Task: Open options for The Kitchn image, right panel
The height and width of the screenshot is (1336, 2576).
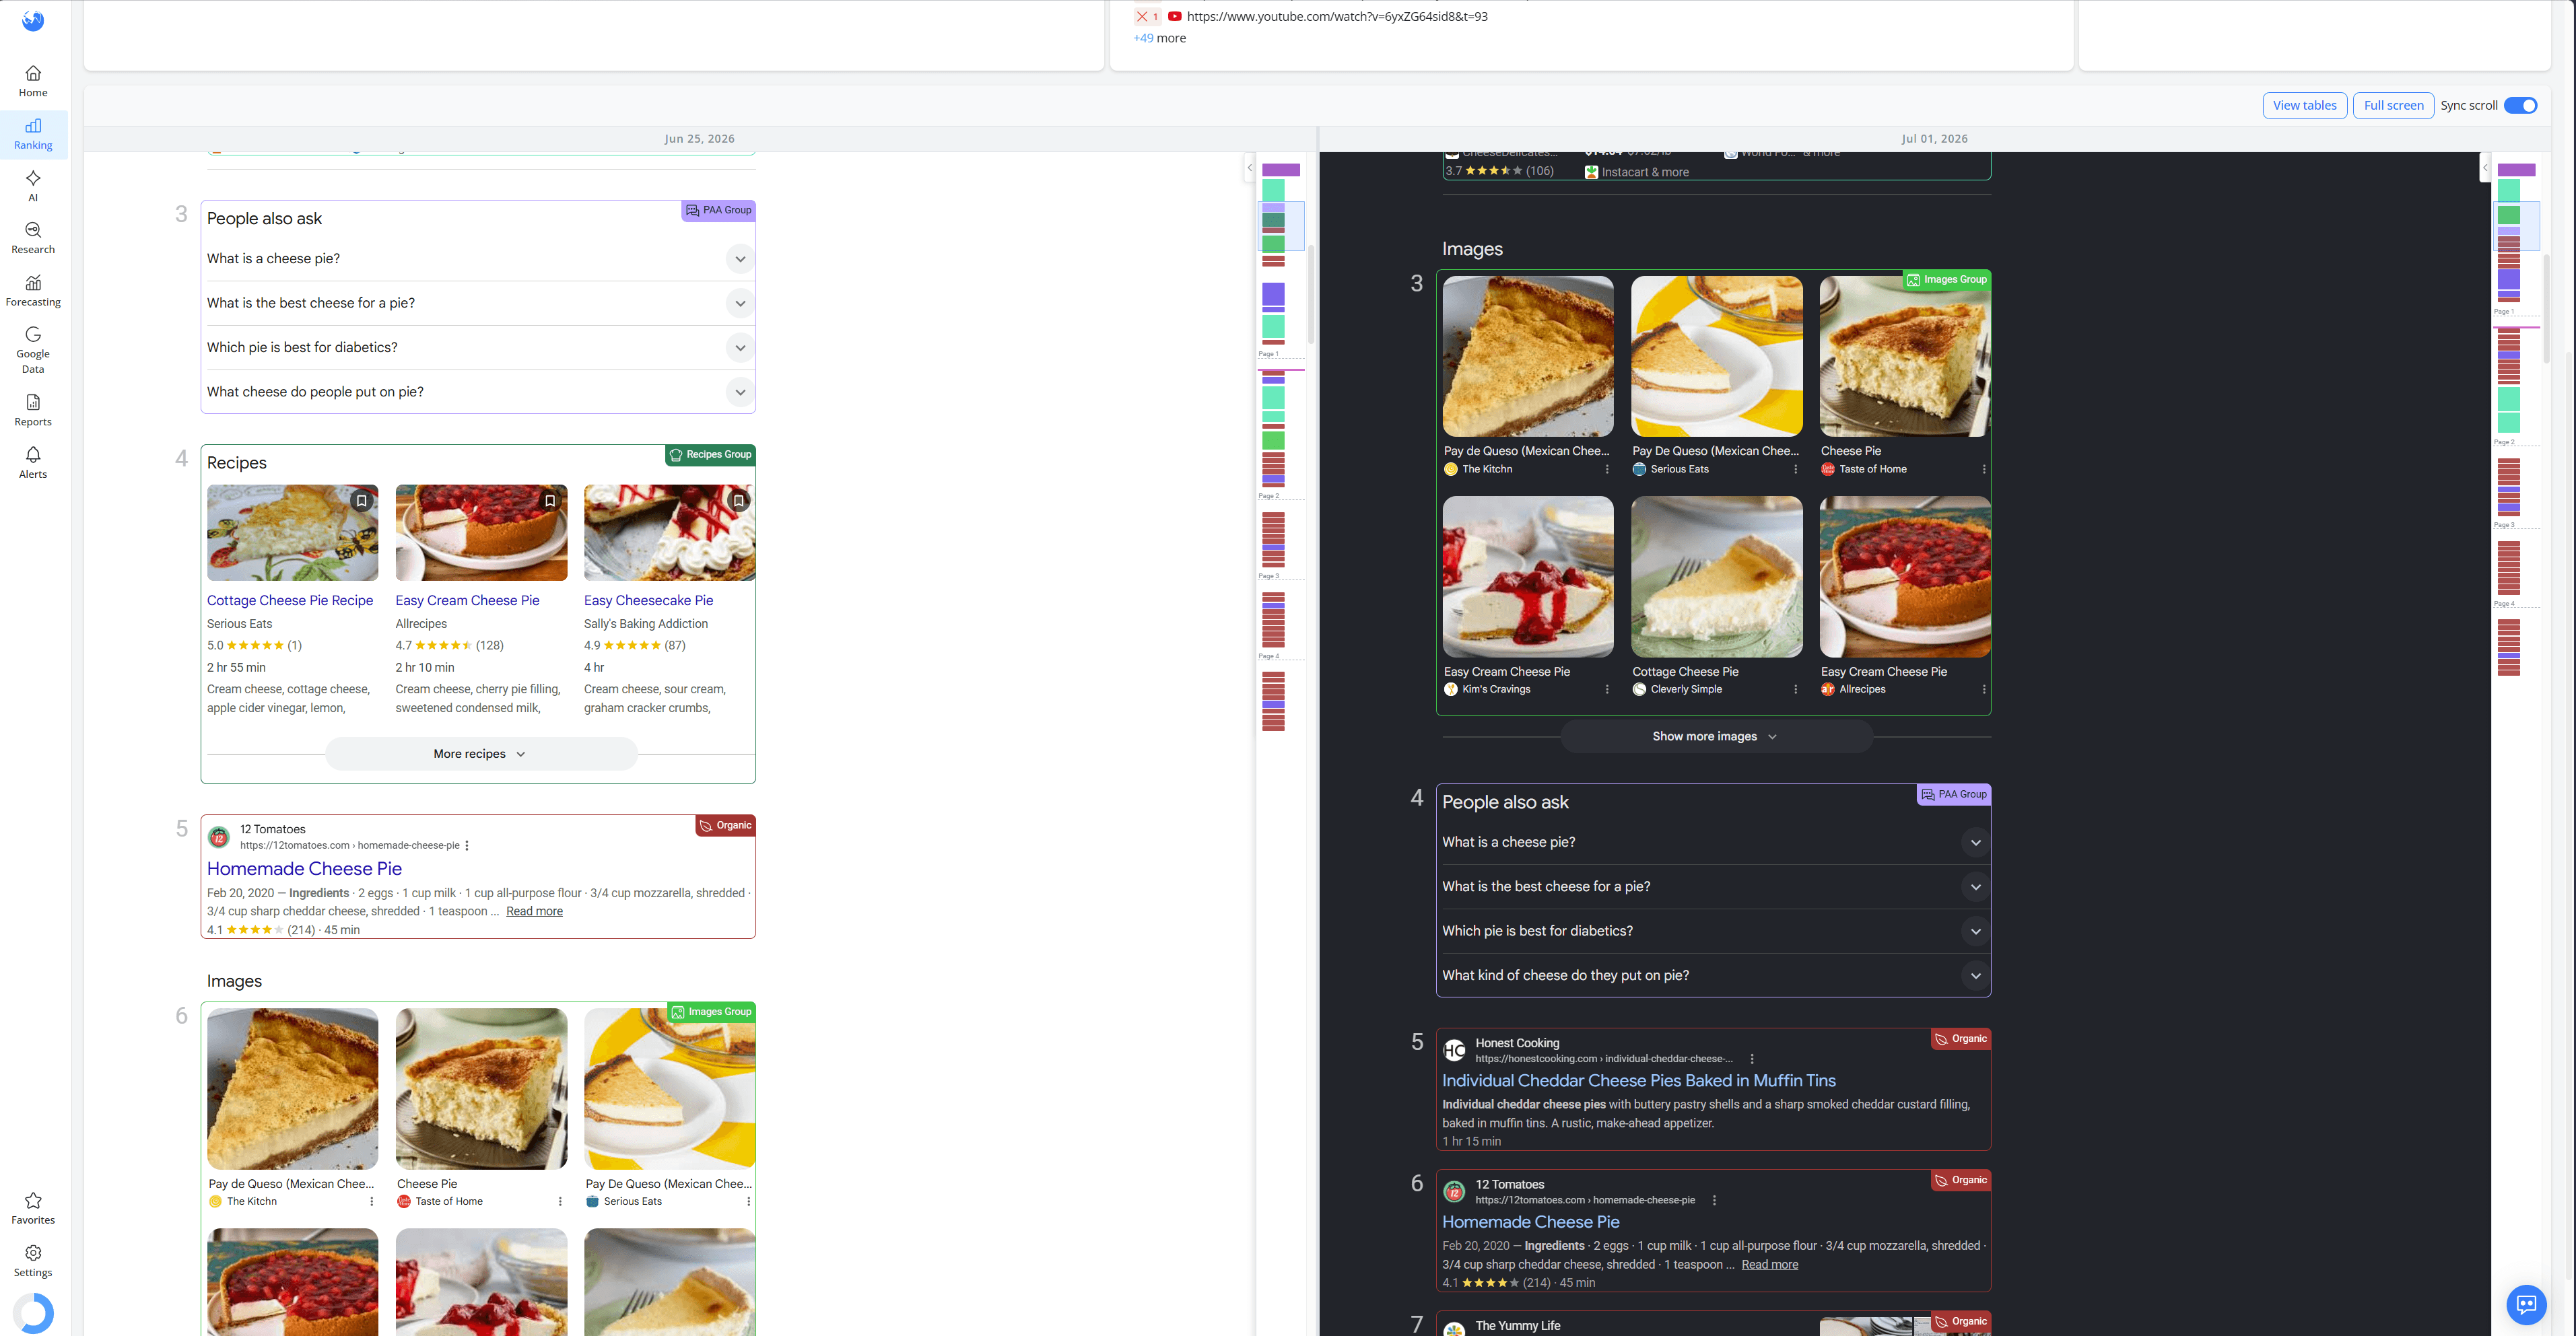Action: pyautogui.click(x=1607, y=469)
